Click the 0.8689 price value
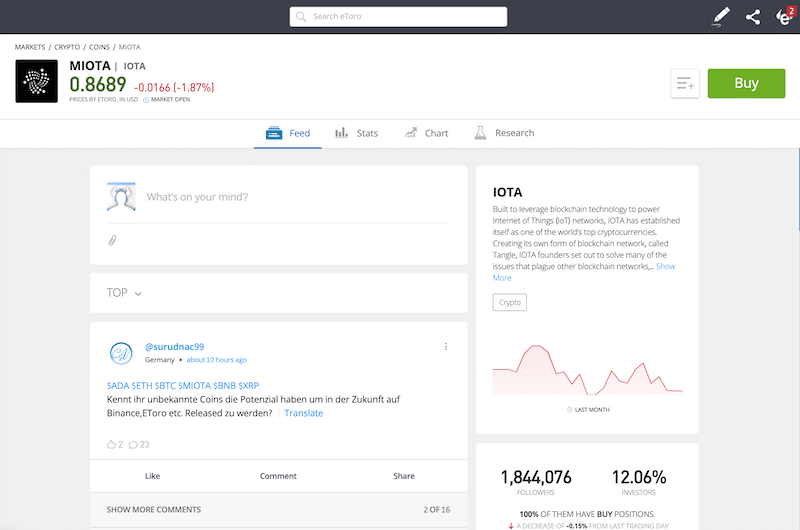The height and width of the screenshot is (530, 800). pos(98,85)
